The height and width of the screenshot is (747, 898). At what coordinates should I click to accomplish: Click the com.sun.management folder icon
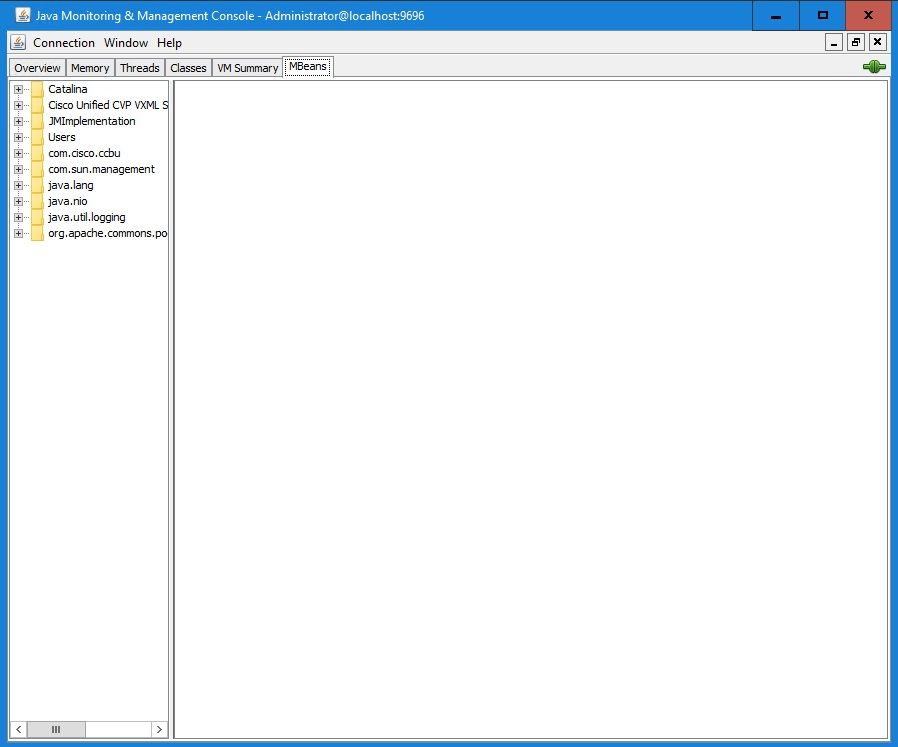click(x=37, y=169)
